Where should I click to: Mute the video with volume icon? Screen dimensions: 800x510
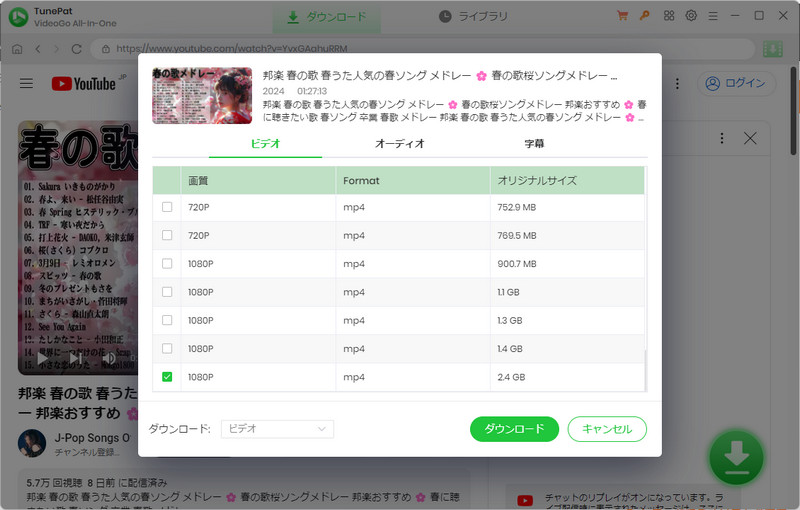[x=109, y=359]
